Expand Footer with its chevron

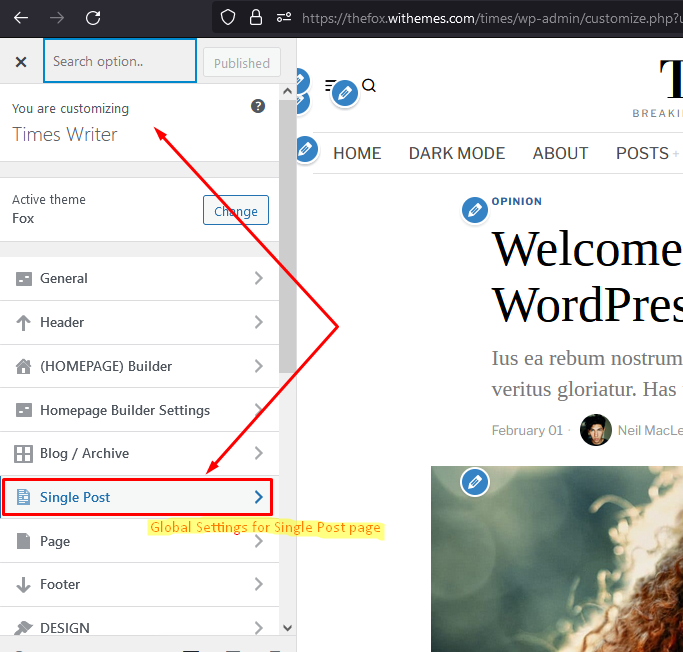tap(259, 584)
